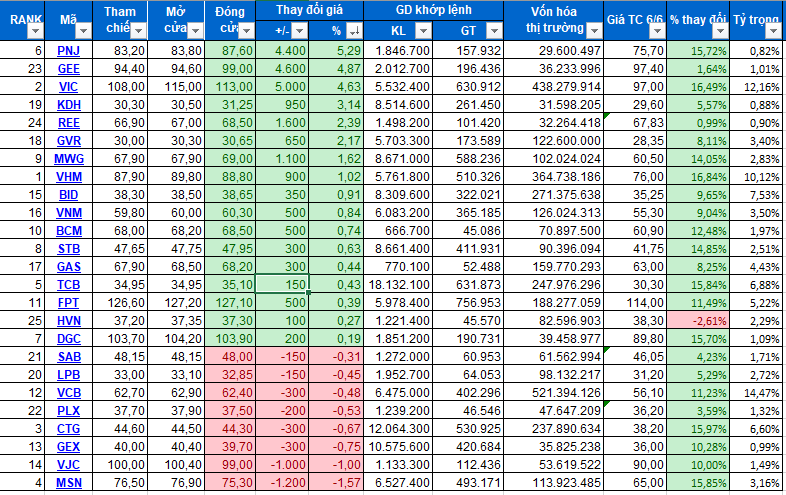Viewport: 786px width, 495px height.
Task: Select the 12,16% weight cell
Action: [x=757, y=87]
